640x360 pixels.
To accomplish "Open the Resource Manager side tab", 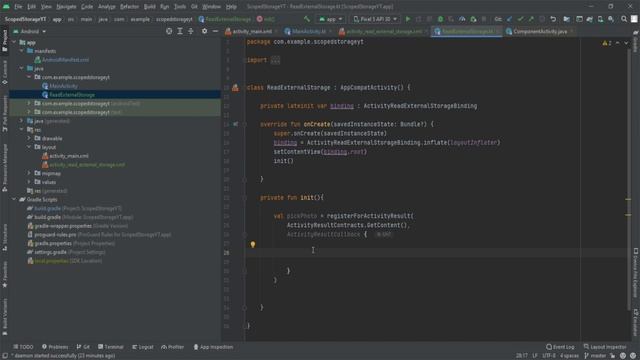I will [4, 167].
